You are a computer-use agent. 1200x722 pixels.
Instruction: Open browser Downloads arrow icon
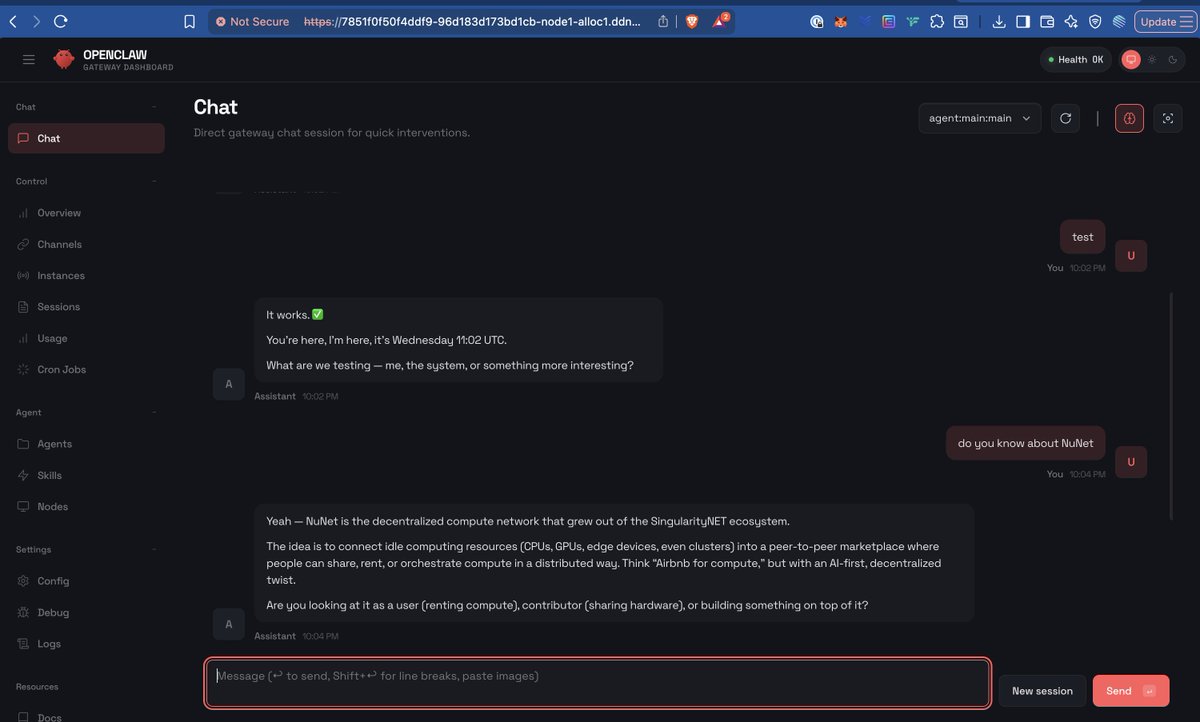[x=998, y=21]
